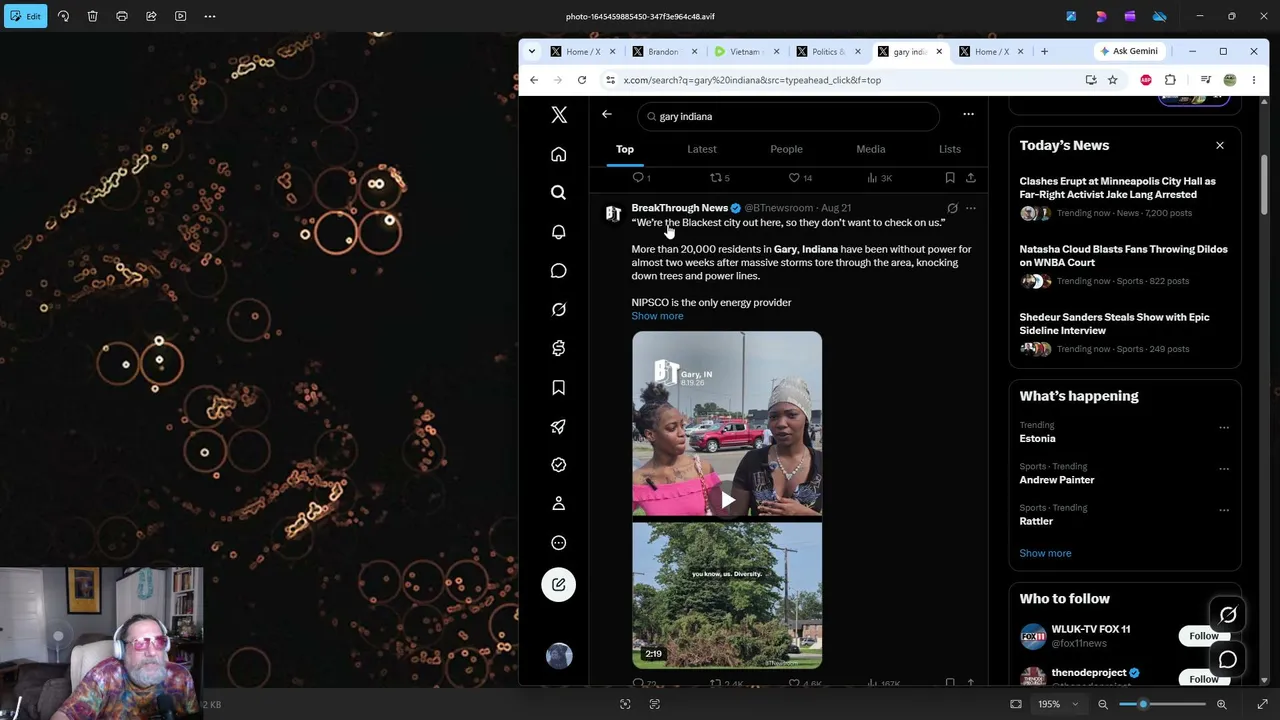Image resolution: width=1280 pixels, height=720 pixels.
Task: Reload the browser page
Action: coord(581,80)
